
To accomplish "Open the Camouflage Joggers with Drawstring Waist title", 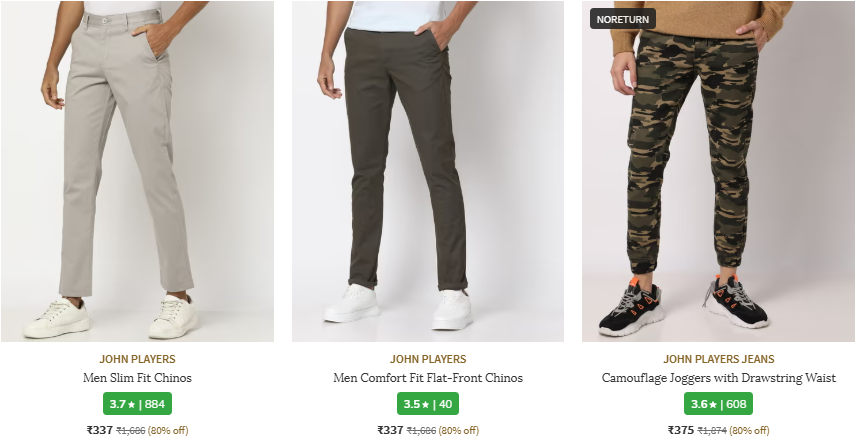I will 718,379.
